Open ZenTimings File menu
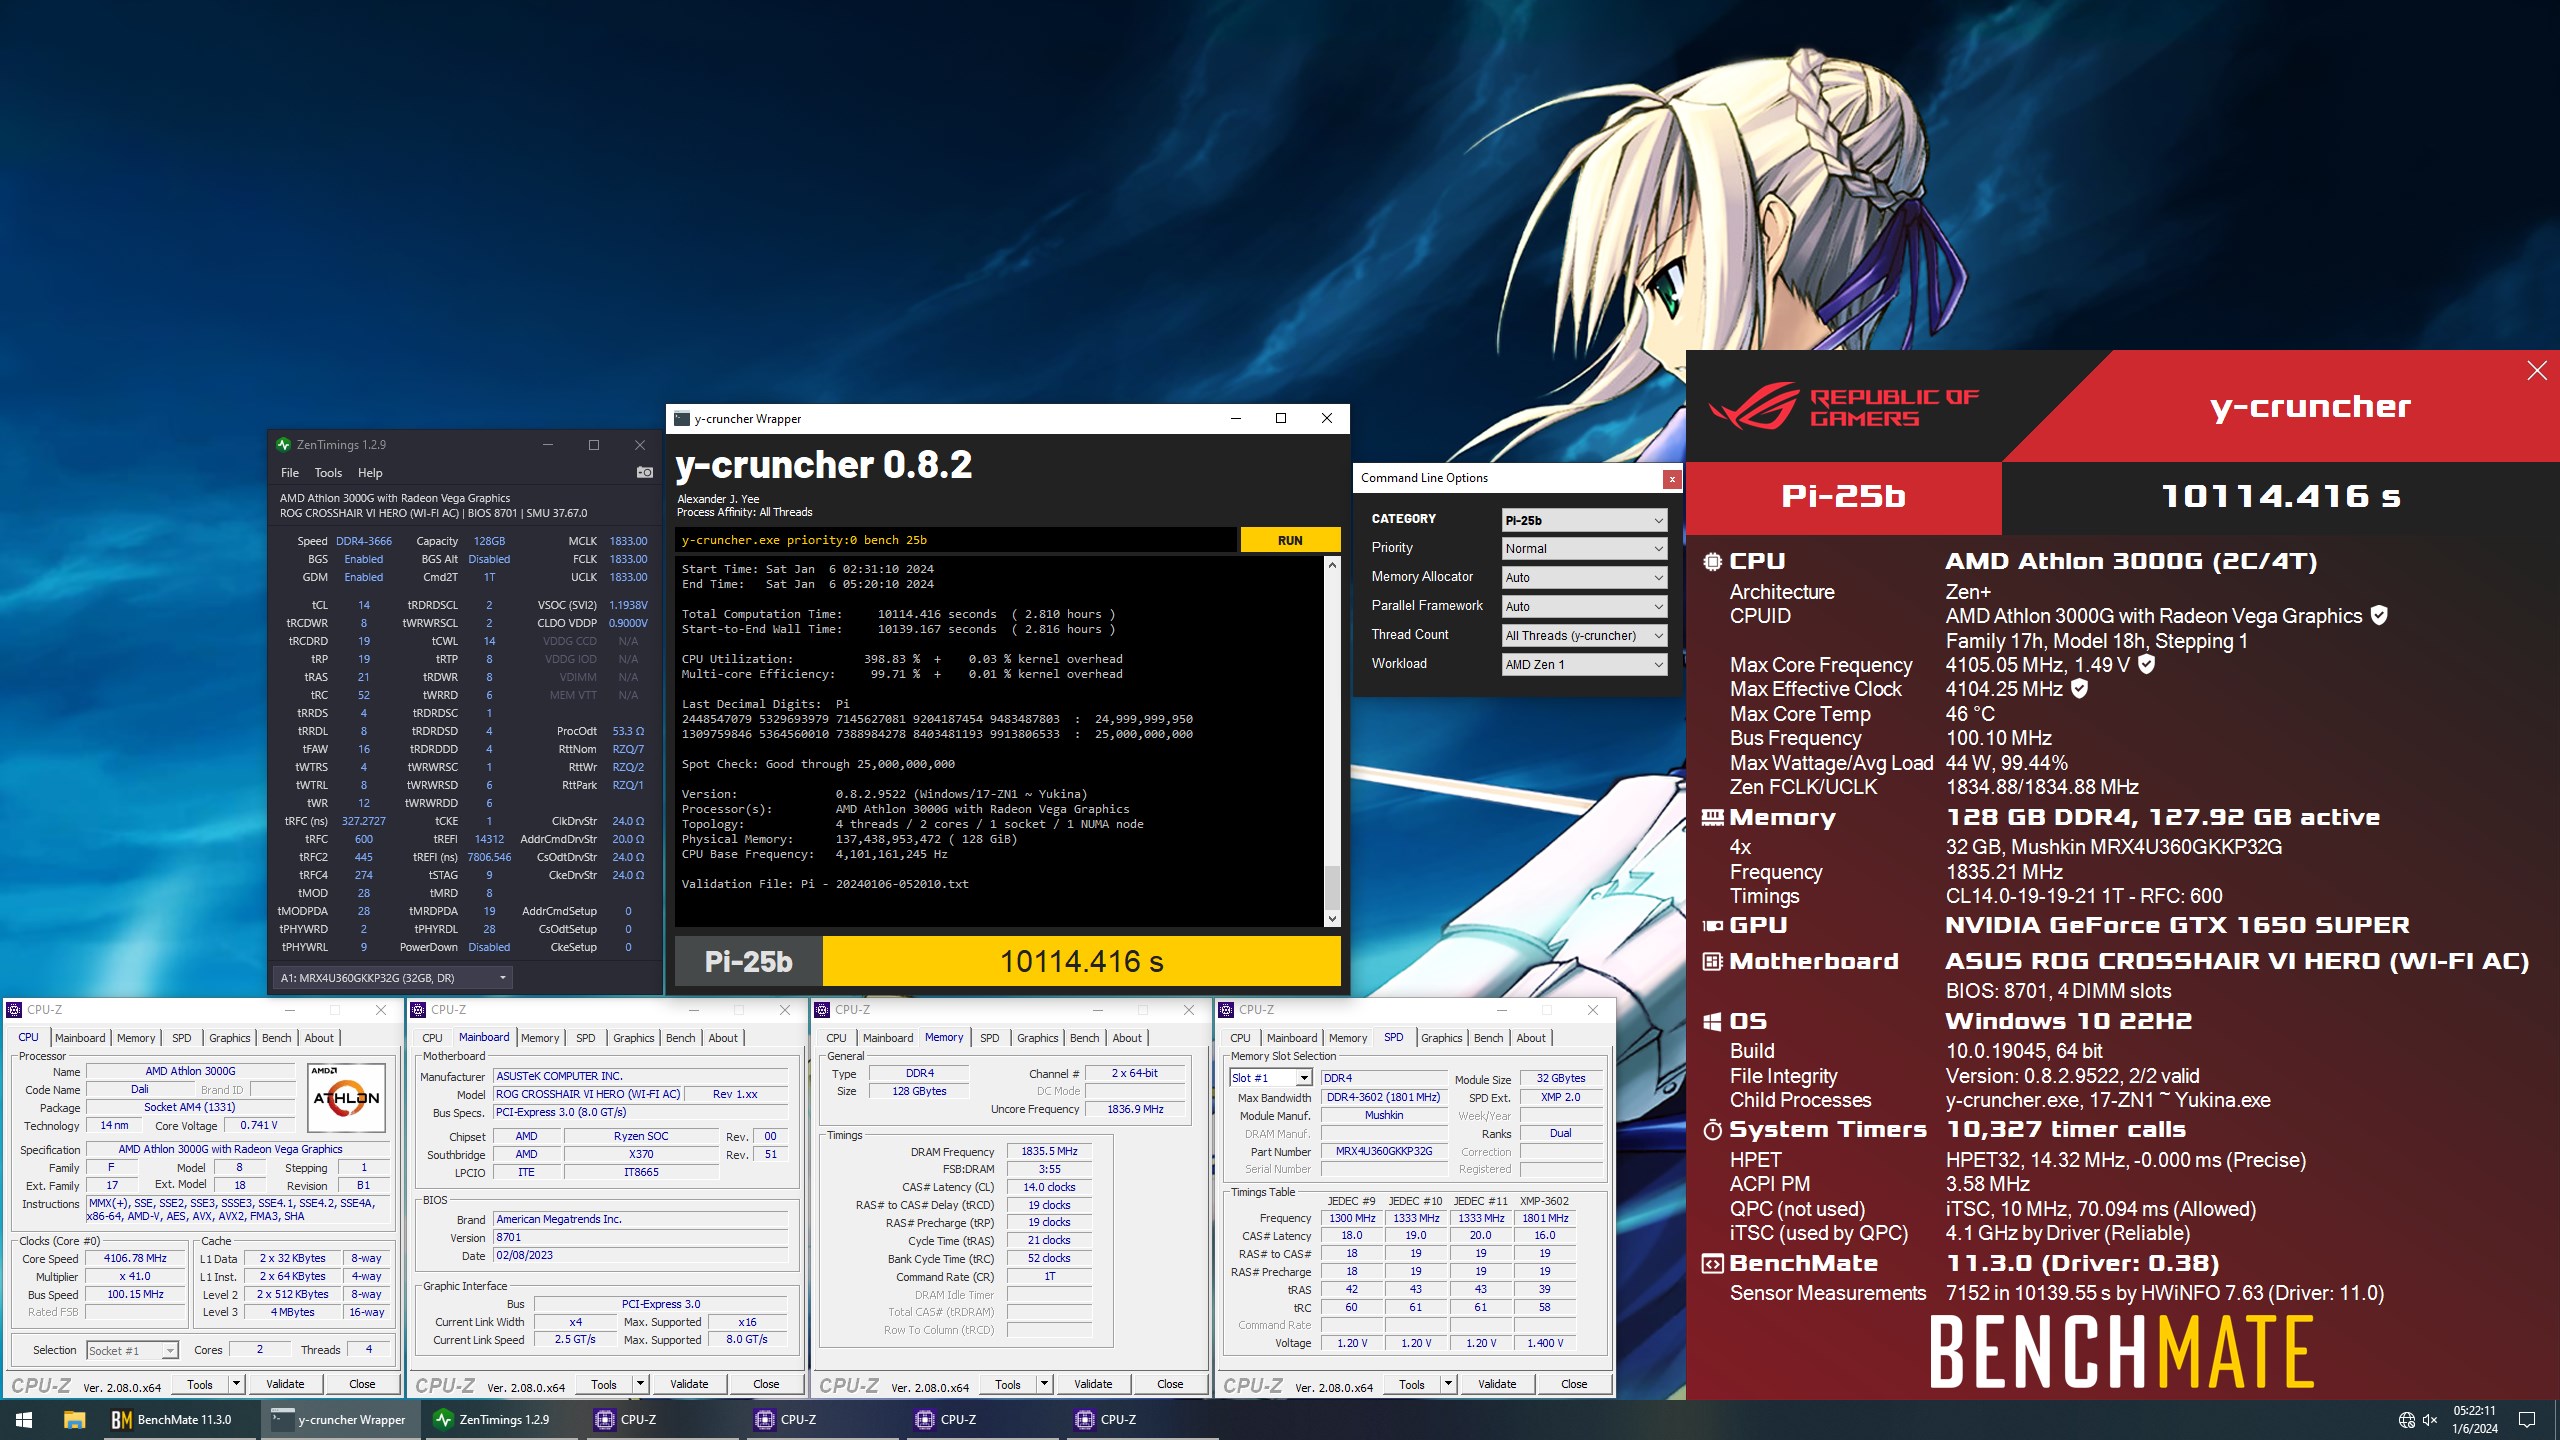 pos(290,473)
